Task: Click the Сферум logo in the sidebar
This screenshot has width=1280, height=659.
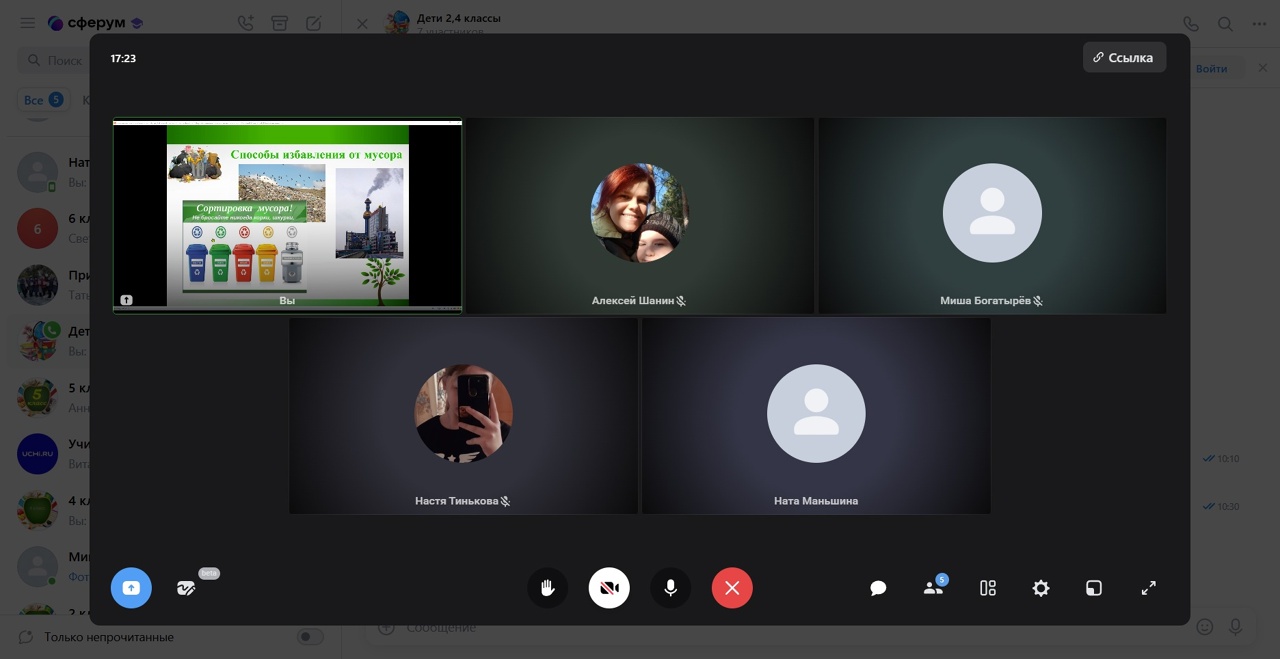Action: click(96, 23)
